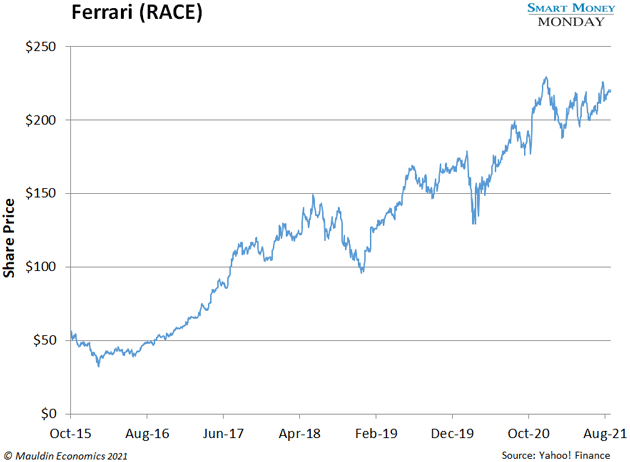
Task: Click the 'Jun-17' x-axis label
Action: pyautogui.click(x=223, y=434)
